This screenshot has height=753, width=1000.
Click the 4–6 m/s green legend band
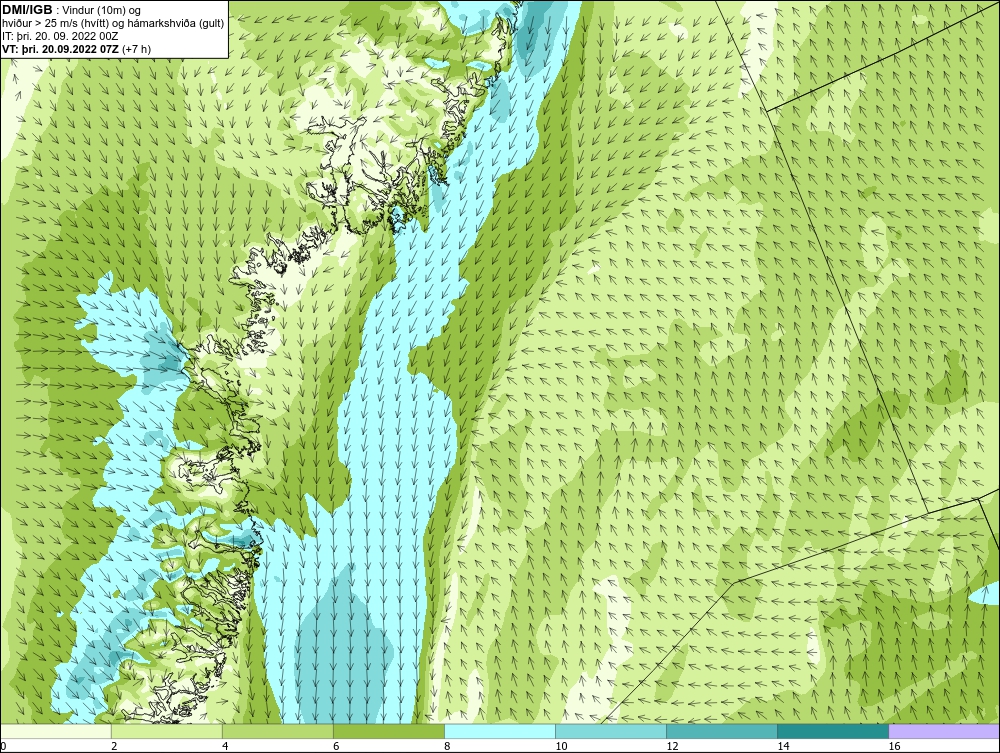(x=278, y=731)
